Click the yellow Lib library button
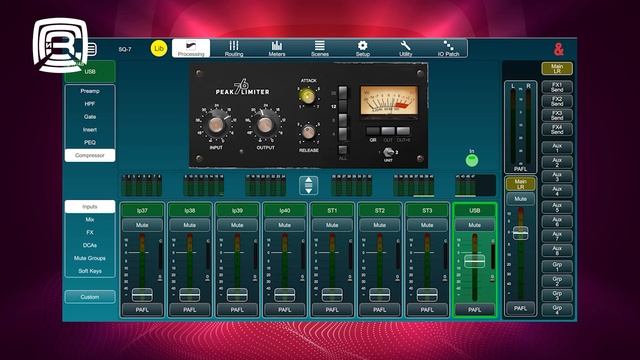The width and height of the screenshot is (640, 360). [159, 49]
